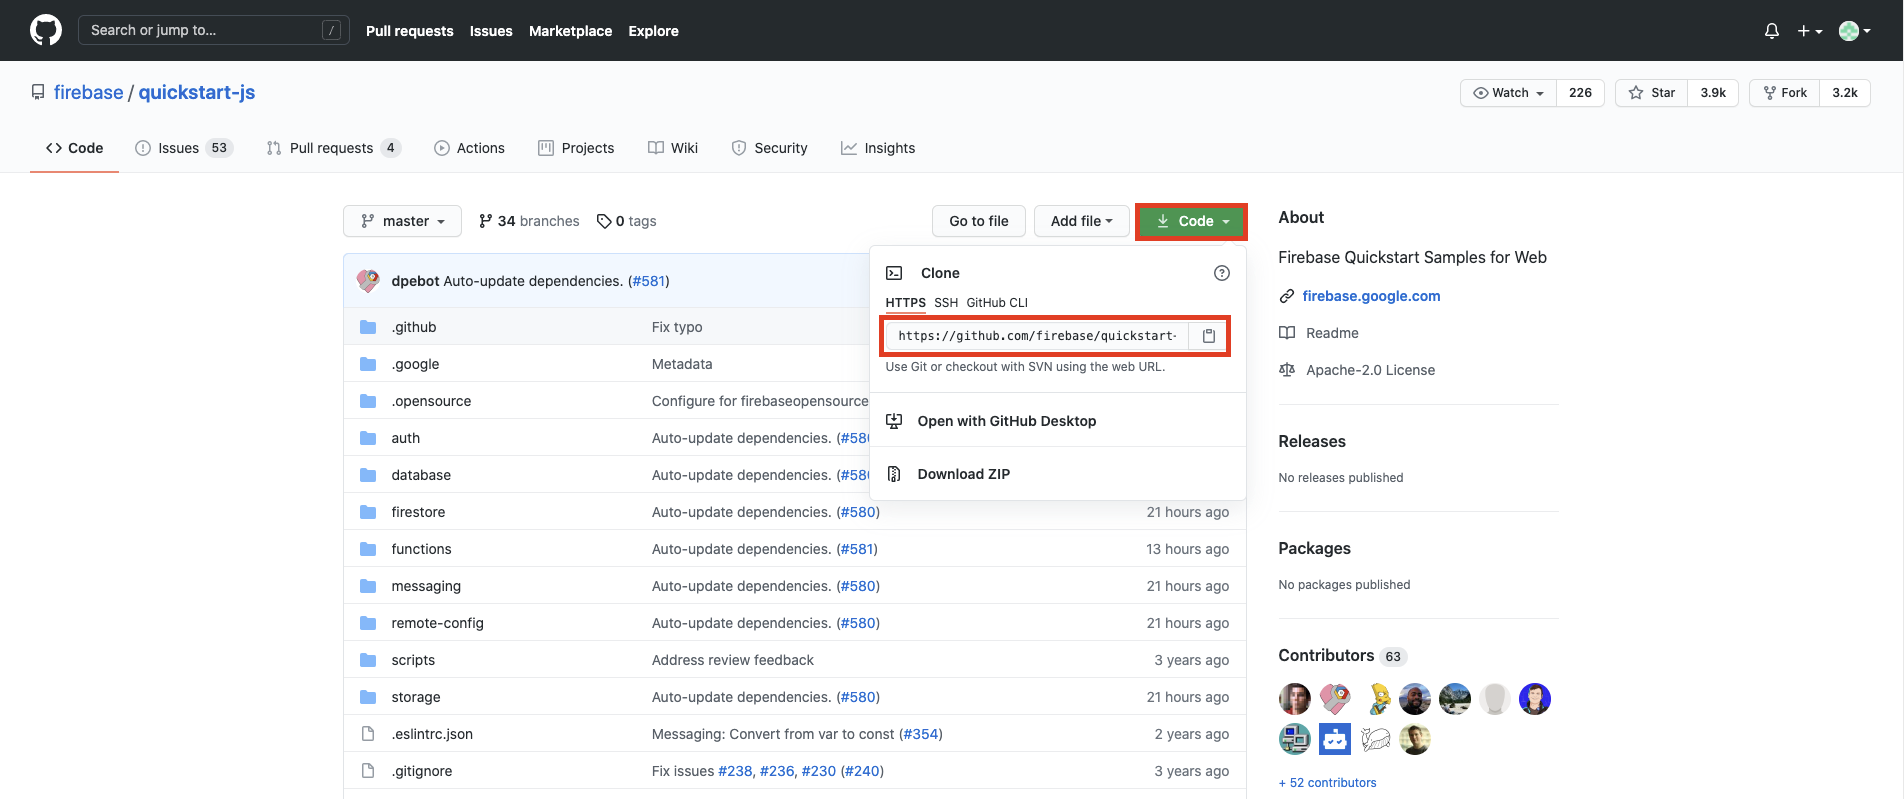
Task: Click Go to file button
Action: point(979,221)
